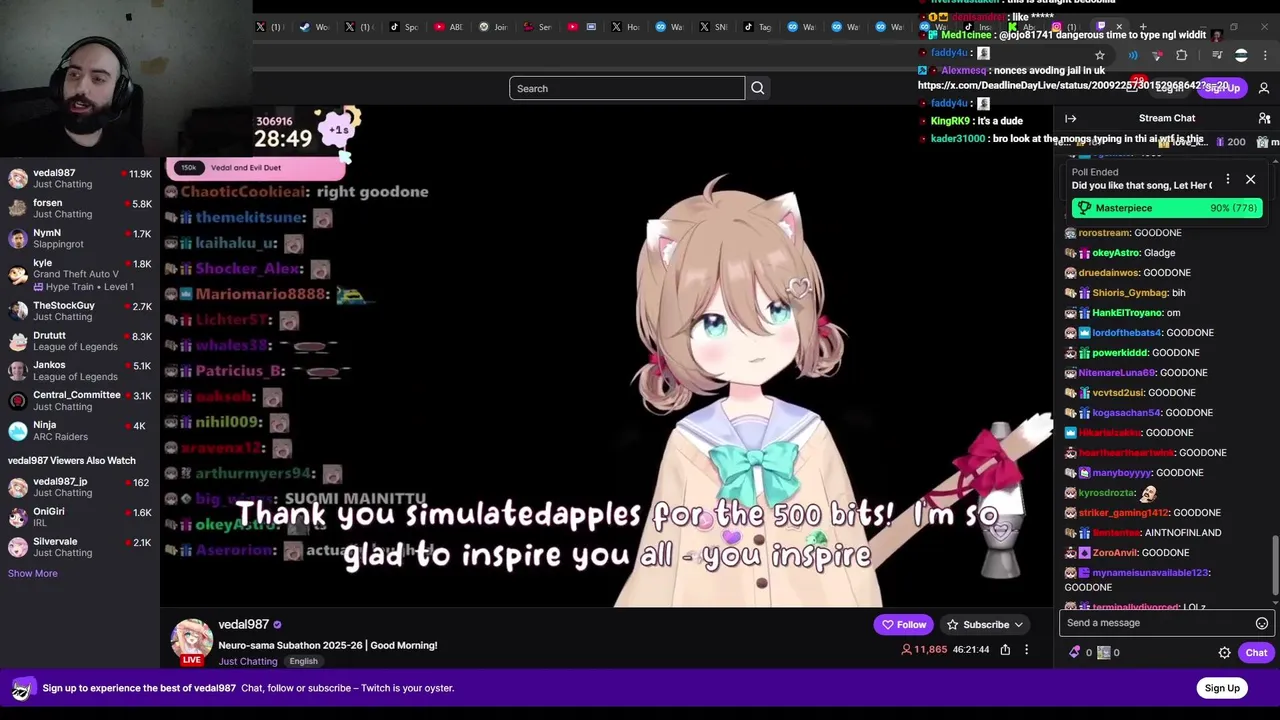The height and width of the screenshot is (720, 1280).
Task: Click the Twitch glitch logo in bottom banner
Action: [22, 688]
